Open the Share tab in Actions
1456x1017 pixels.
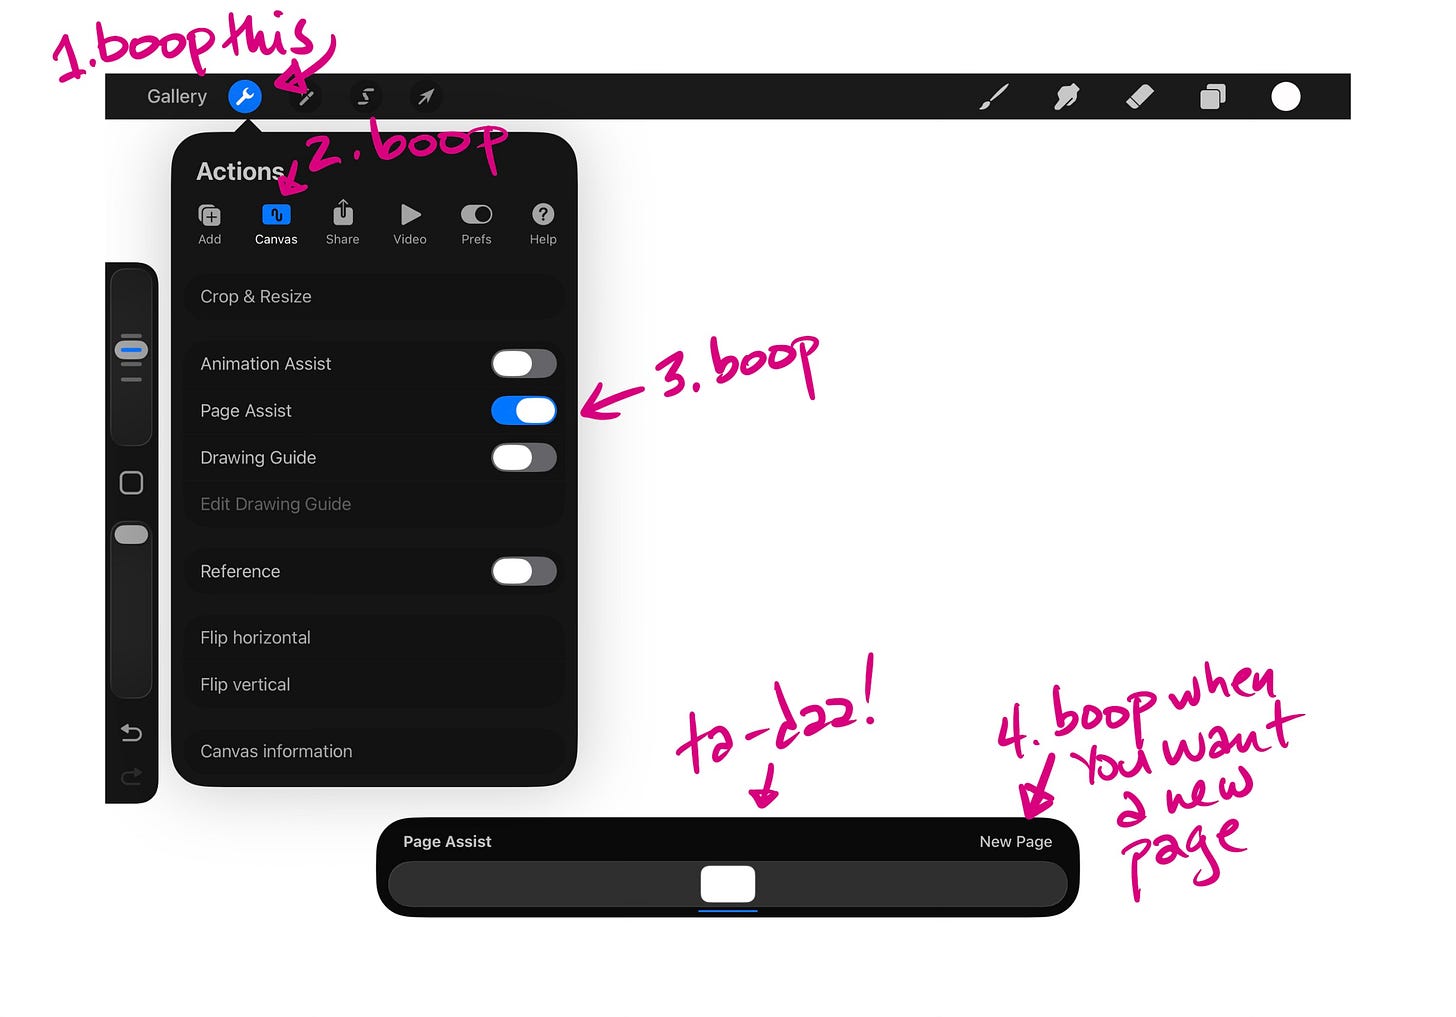coord(343,224)
